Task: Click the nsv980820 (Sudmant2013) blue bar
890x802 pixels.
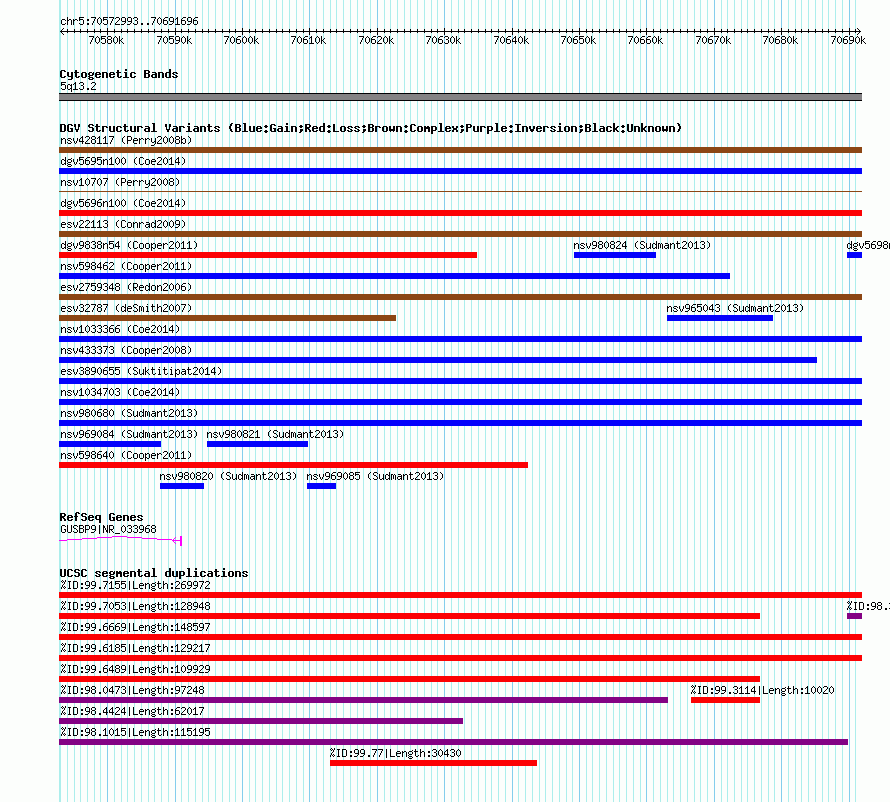Action: [182, 486]
